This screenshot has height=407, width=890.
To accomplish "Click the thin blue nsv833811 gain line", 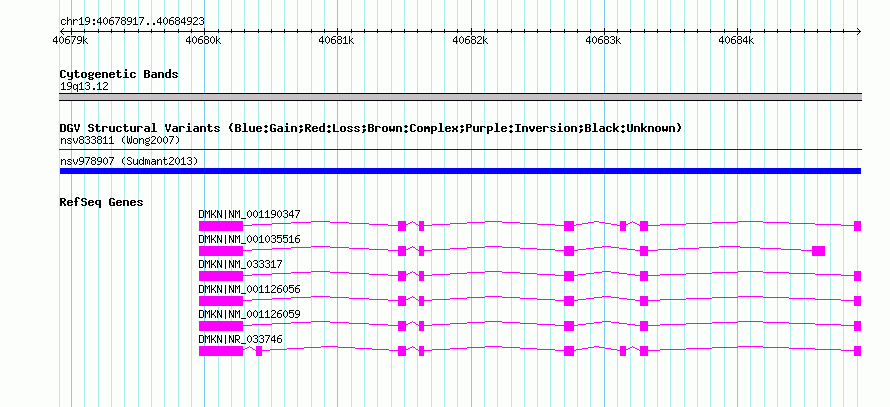I will 460,150.
